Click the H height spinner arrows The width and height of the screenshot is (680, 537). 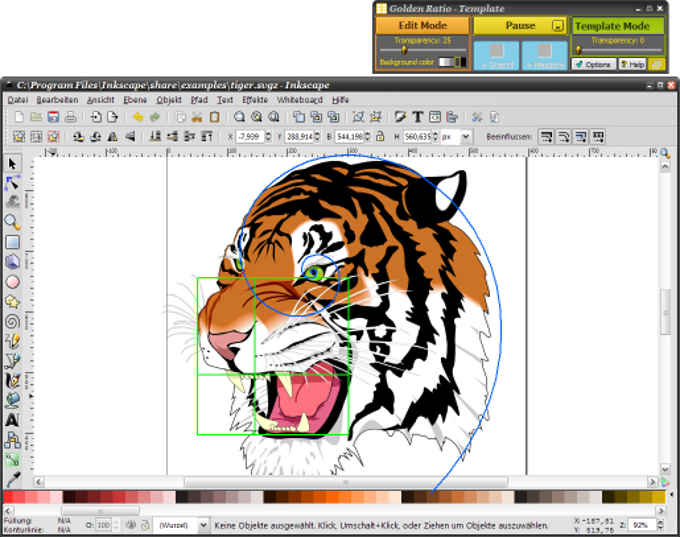[x=435, y=137]
